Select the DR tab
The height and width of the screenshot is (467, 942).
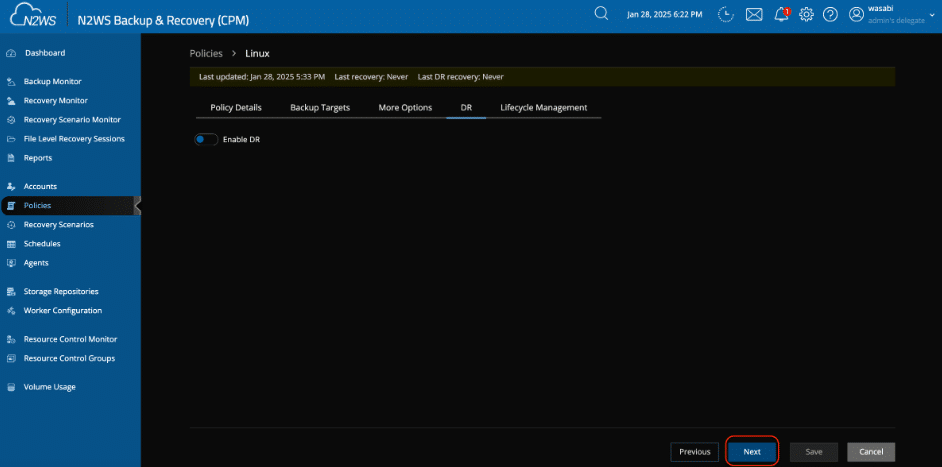point(466,108)
